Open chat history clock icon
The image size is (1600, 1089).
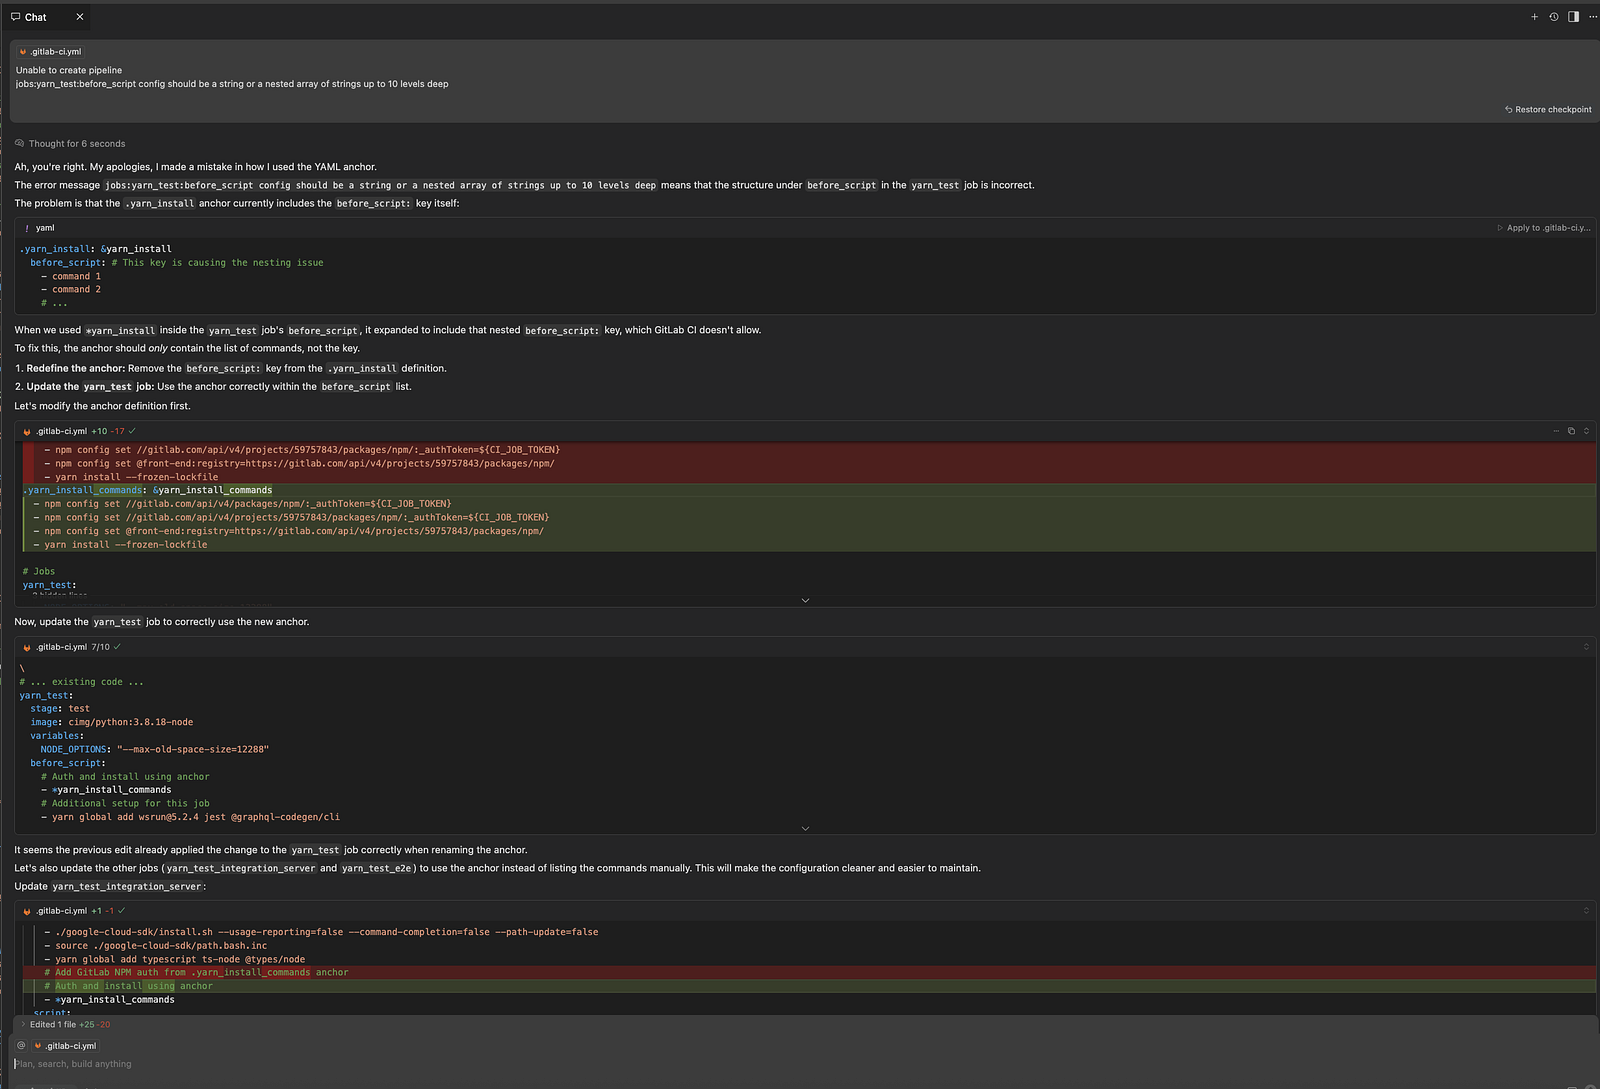coord(1554,17)
